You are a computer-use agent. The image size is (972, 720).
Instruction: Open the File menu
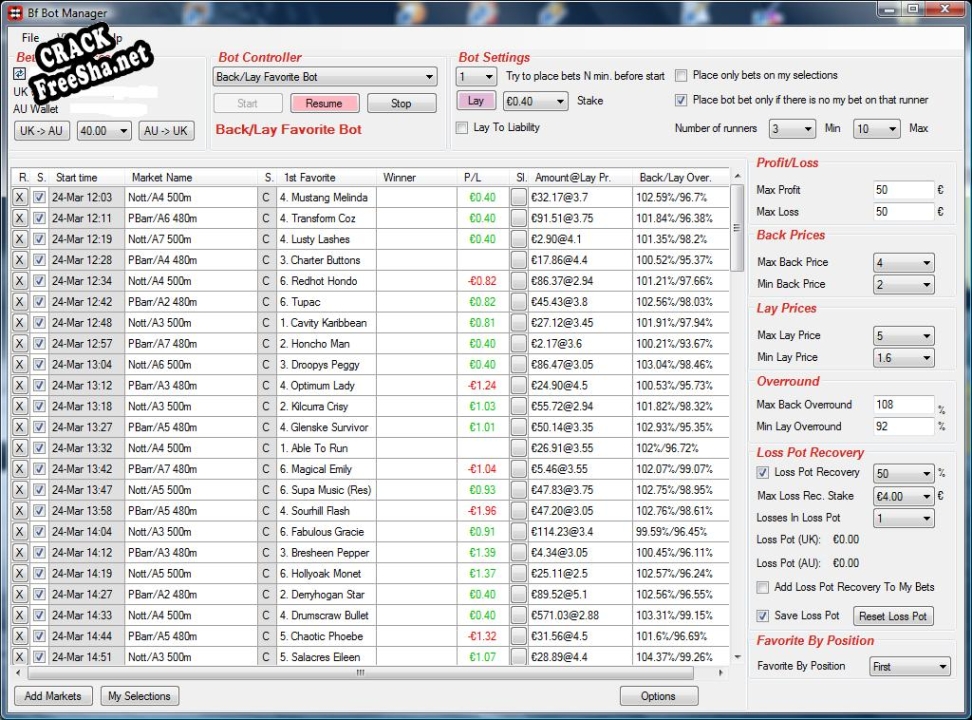coord(30,38)
